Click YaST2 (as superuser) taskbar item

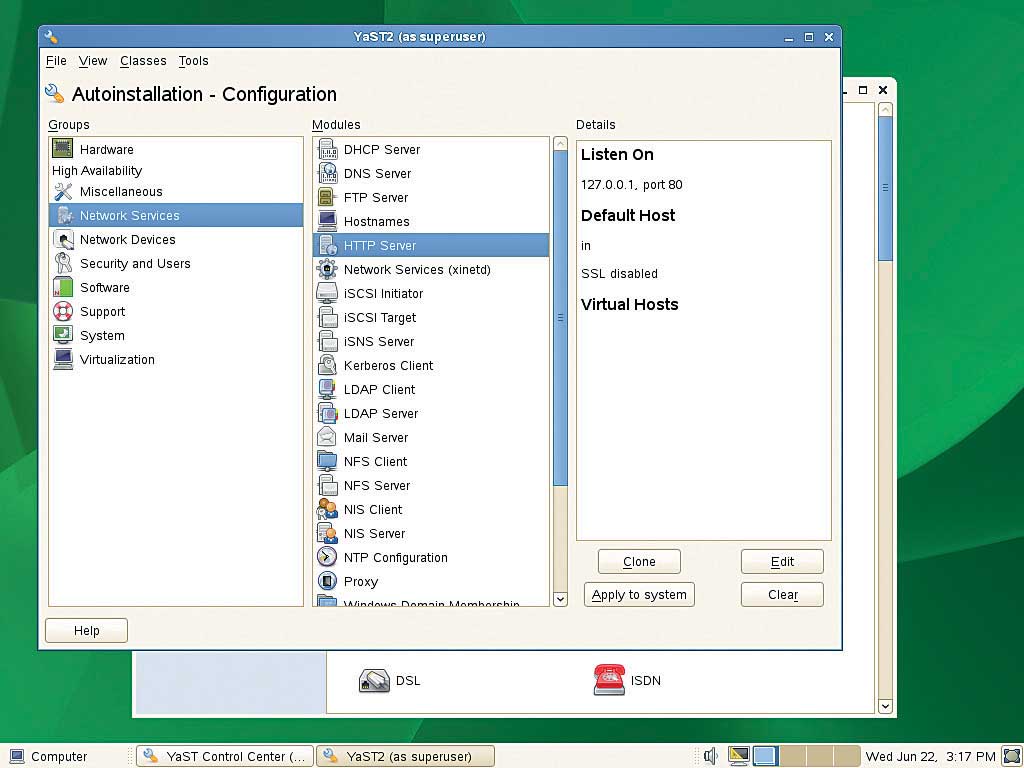(406, 756)
